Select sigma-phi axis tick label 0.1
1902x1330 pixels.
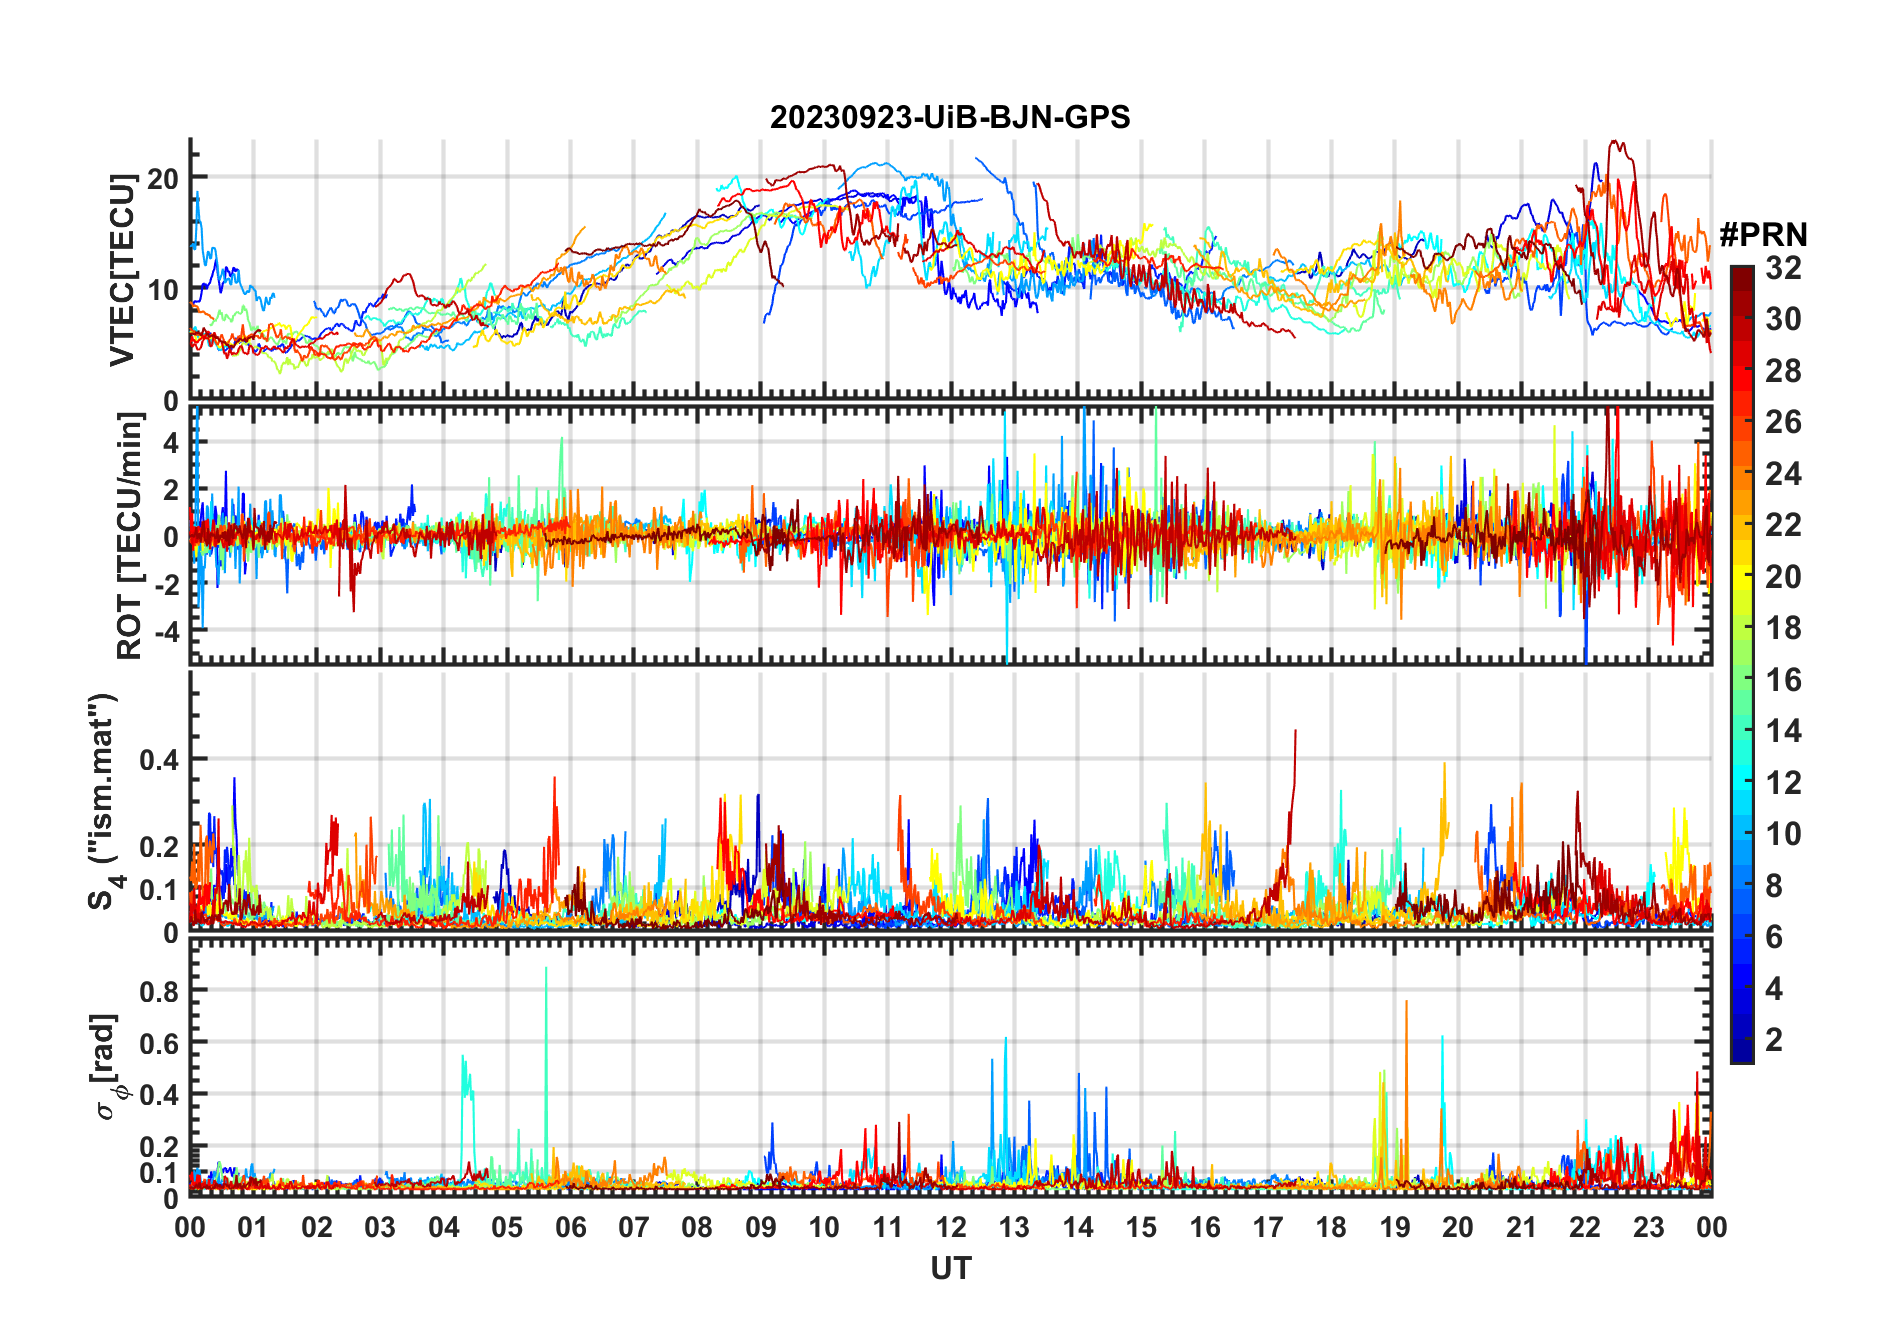click(x=159, y=1173)
